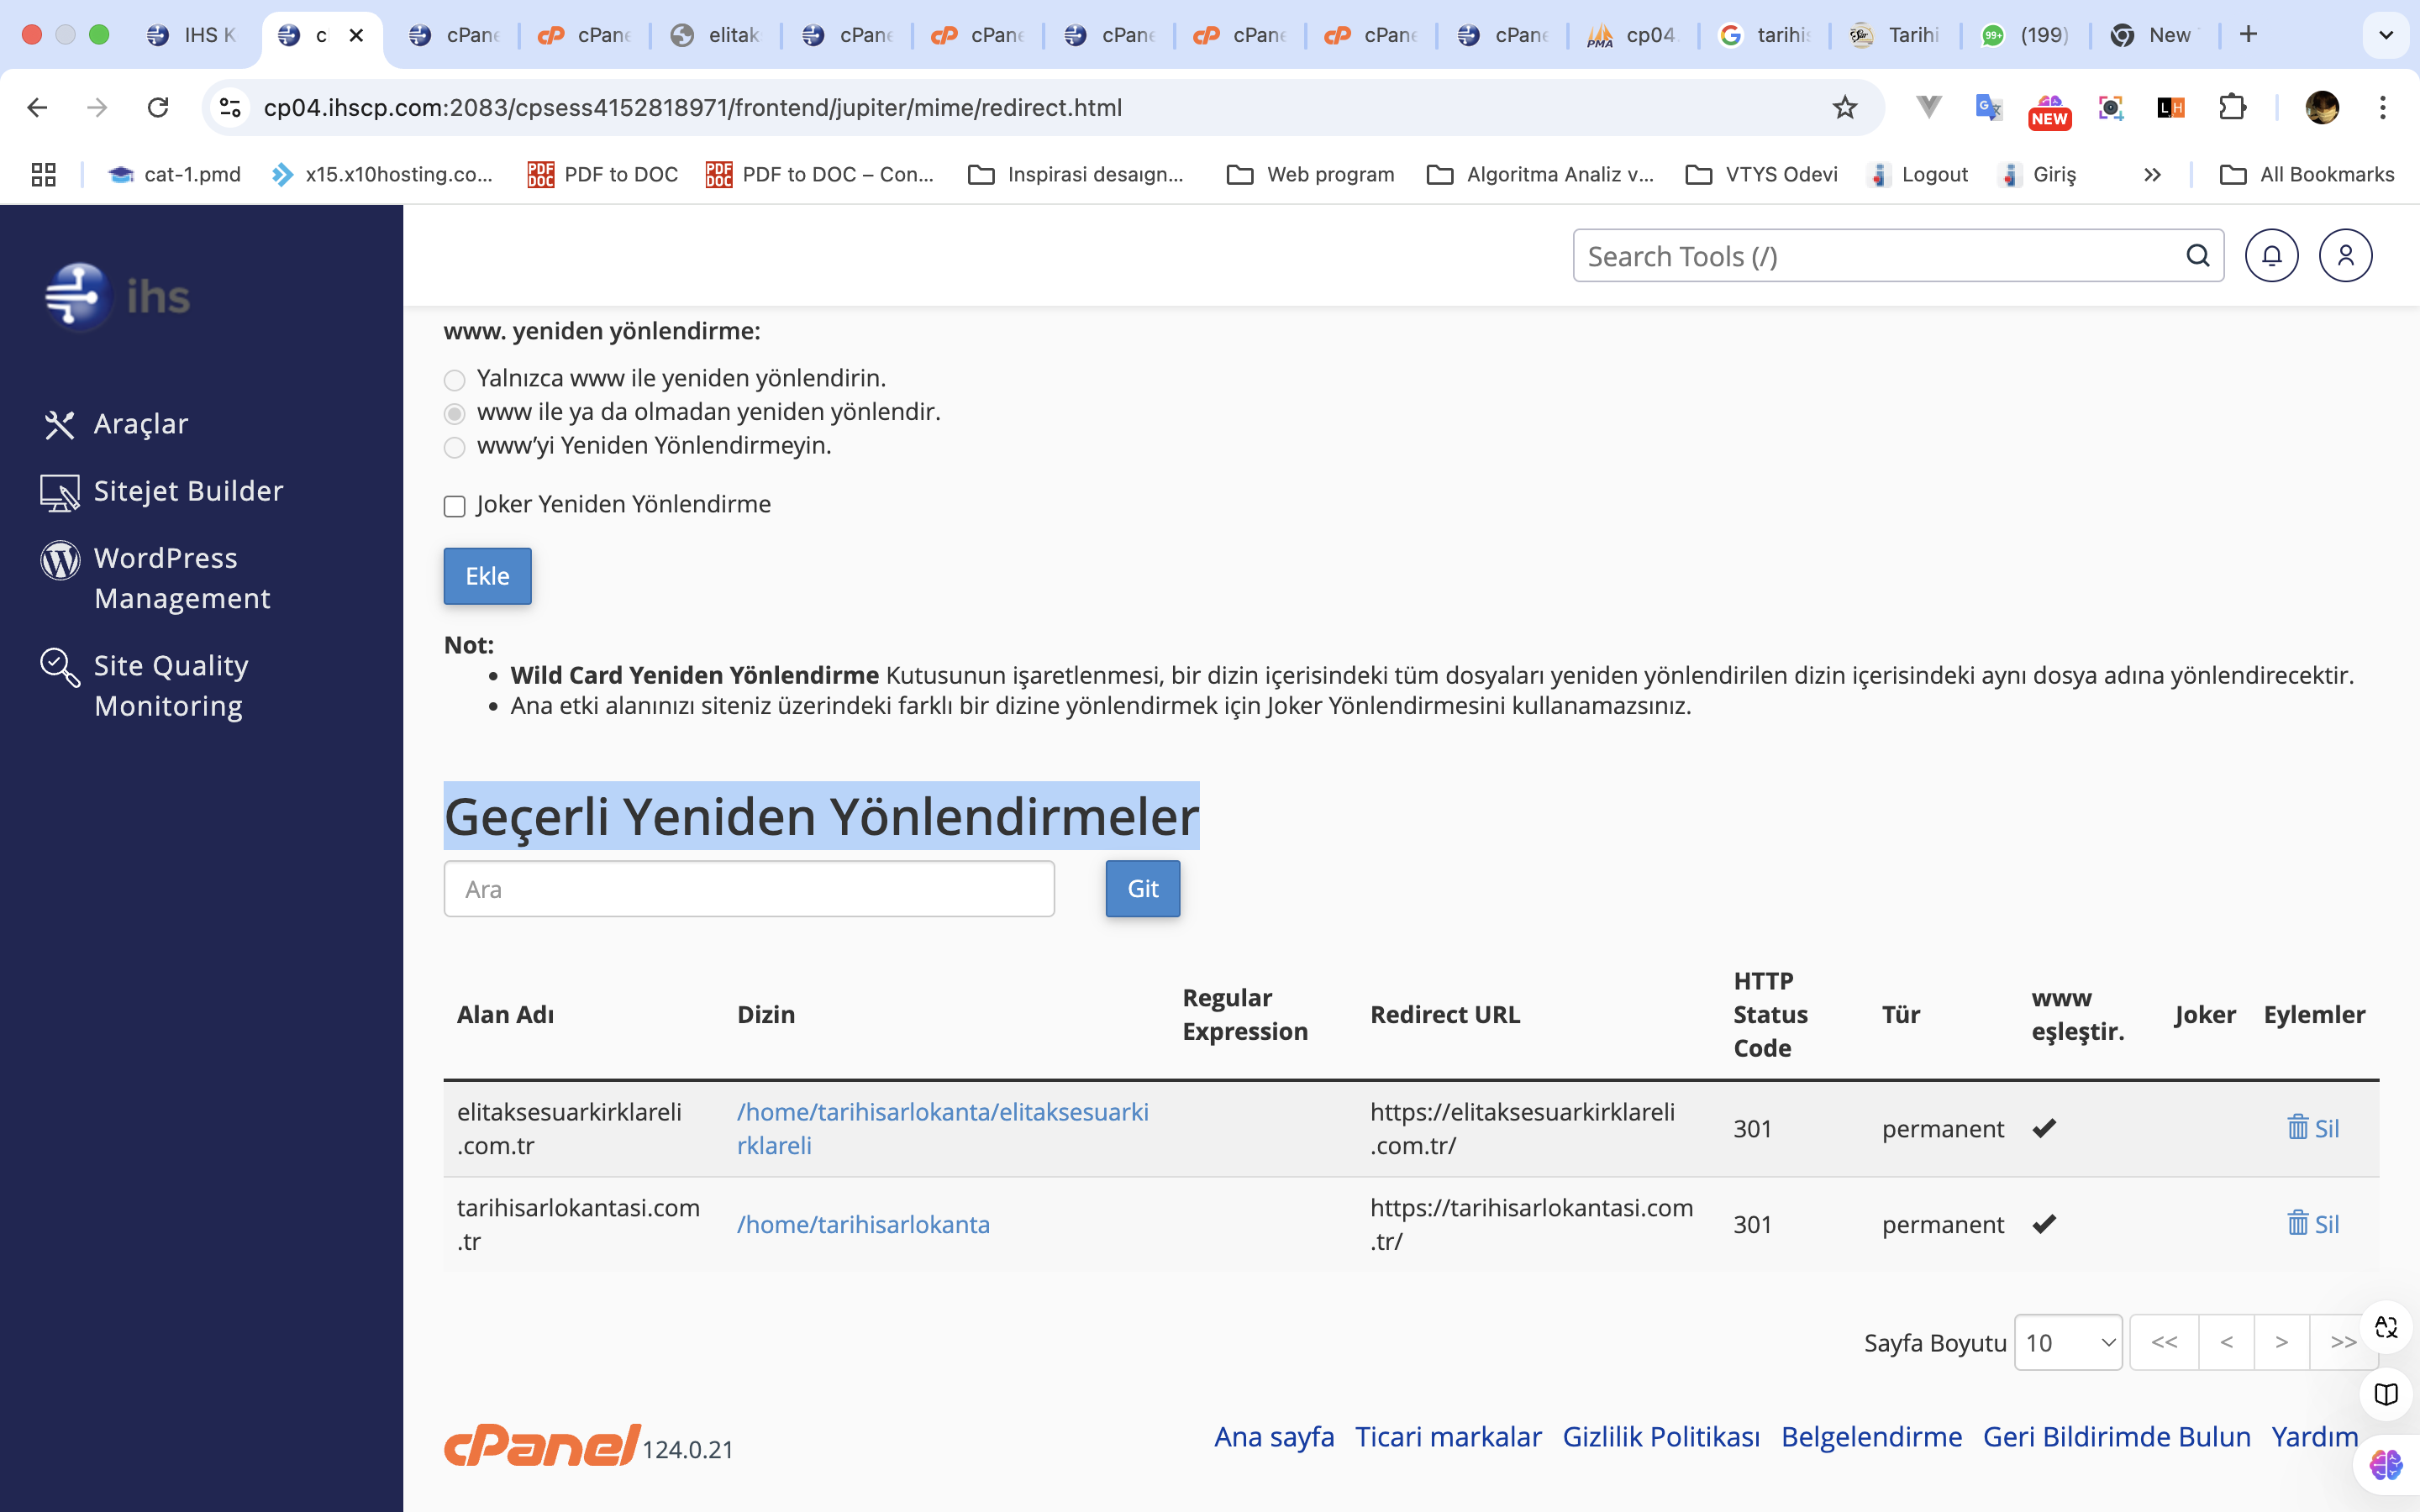Open Inspirasi desaign bookmark folder
Viewport: 2420px width, 1512px height.
[x=1076, y=174]
